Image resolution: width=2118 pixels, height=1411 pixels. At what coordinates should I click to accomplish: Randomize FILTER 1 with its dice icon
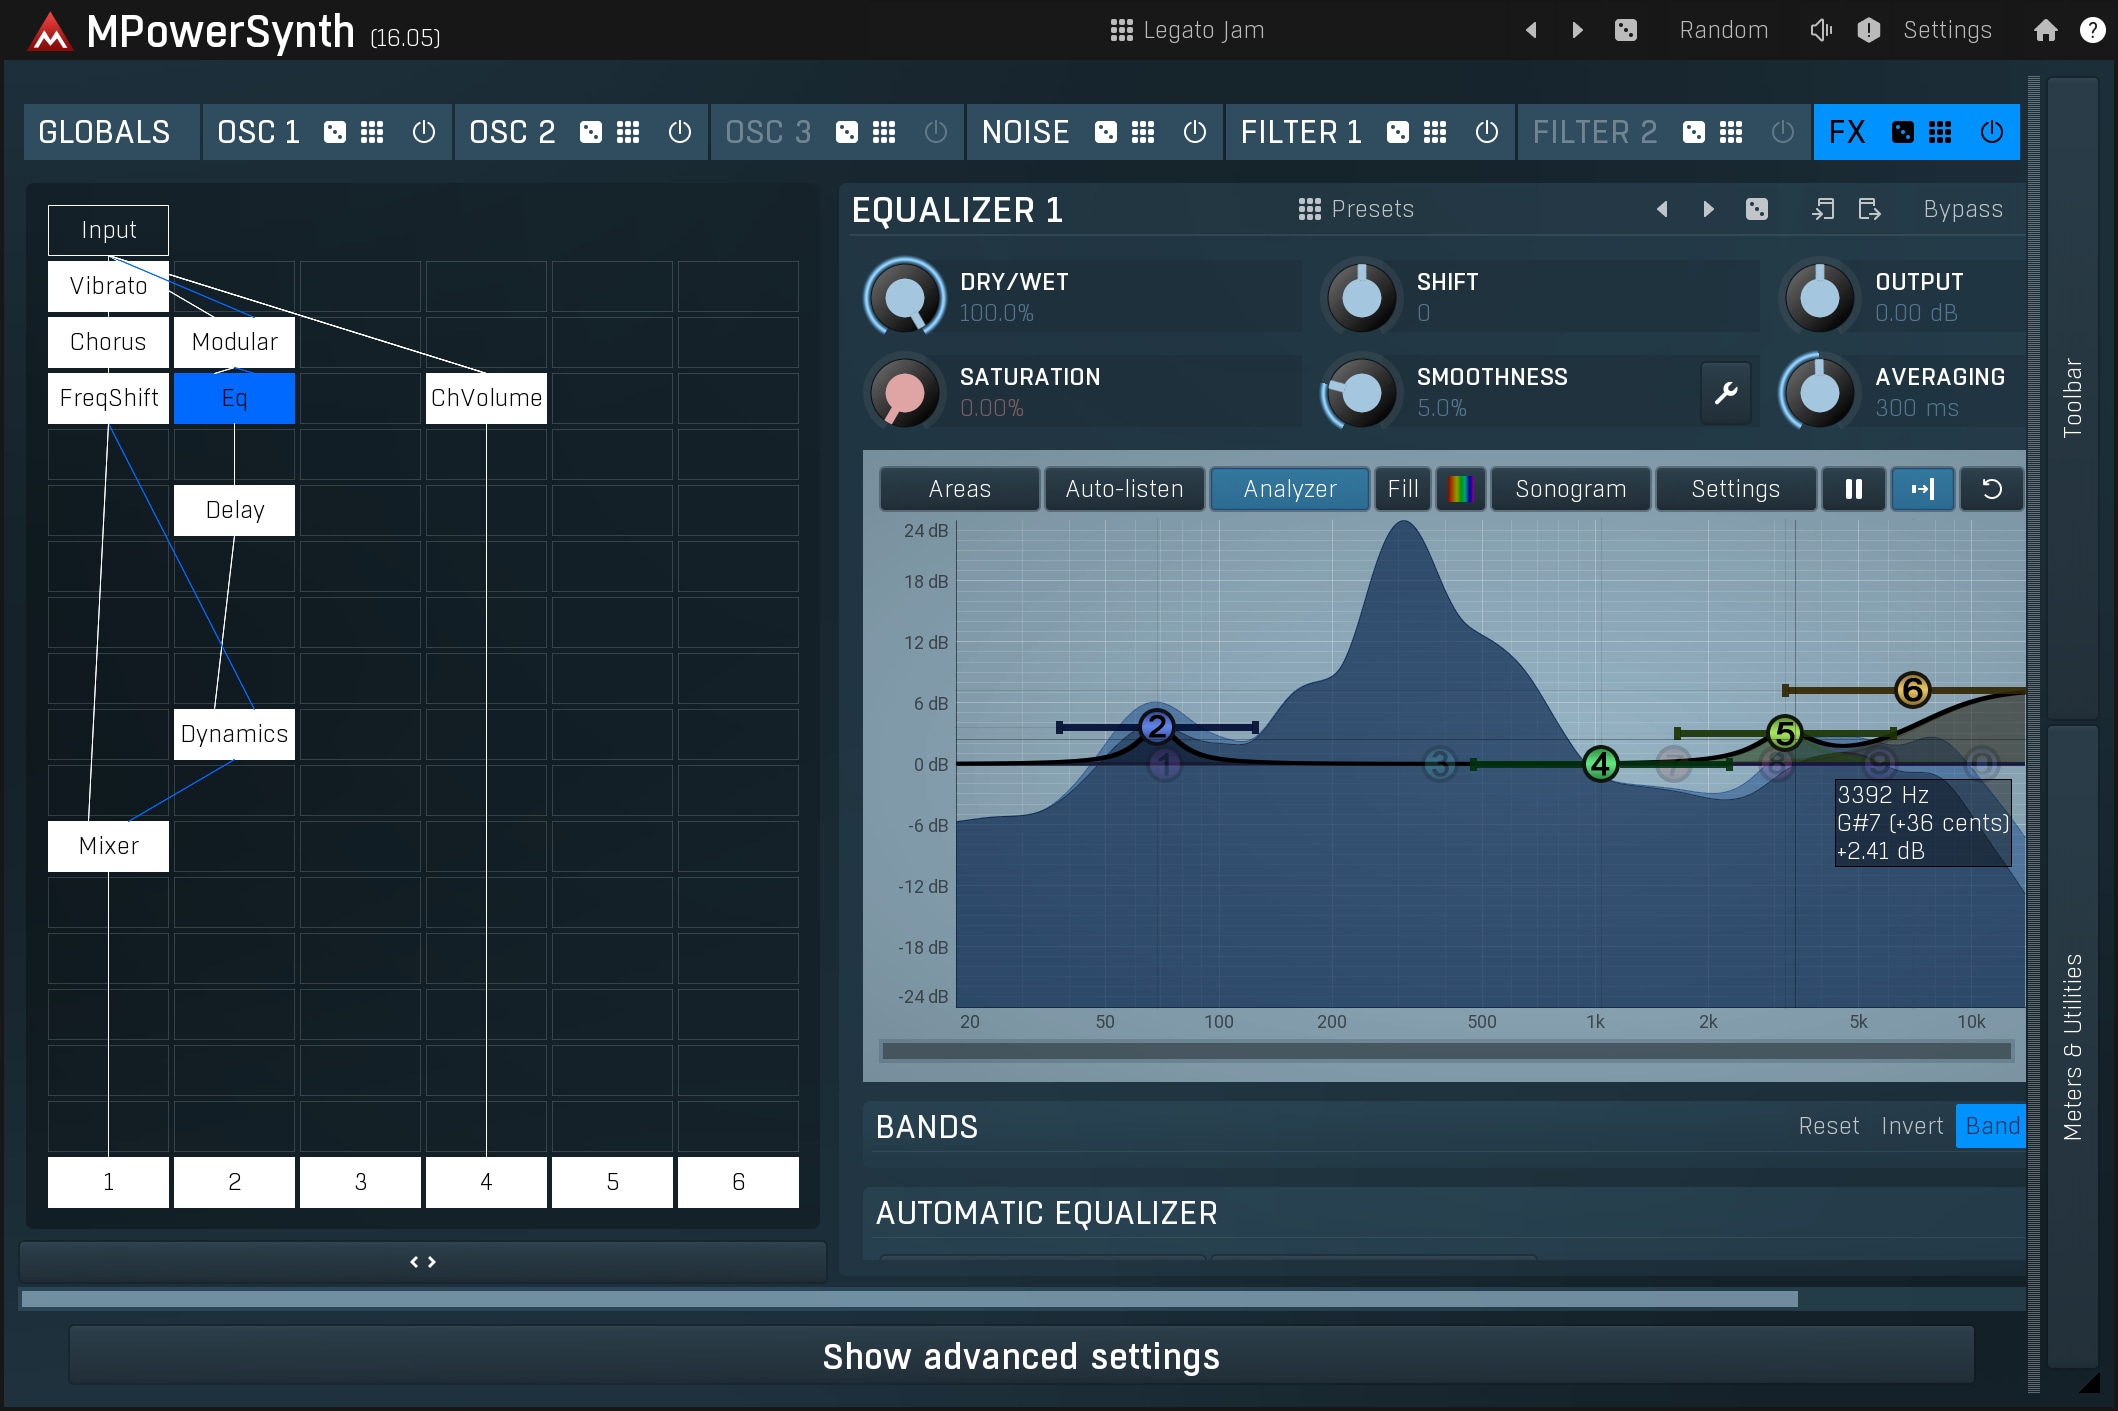[x=1398, y=132]
